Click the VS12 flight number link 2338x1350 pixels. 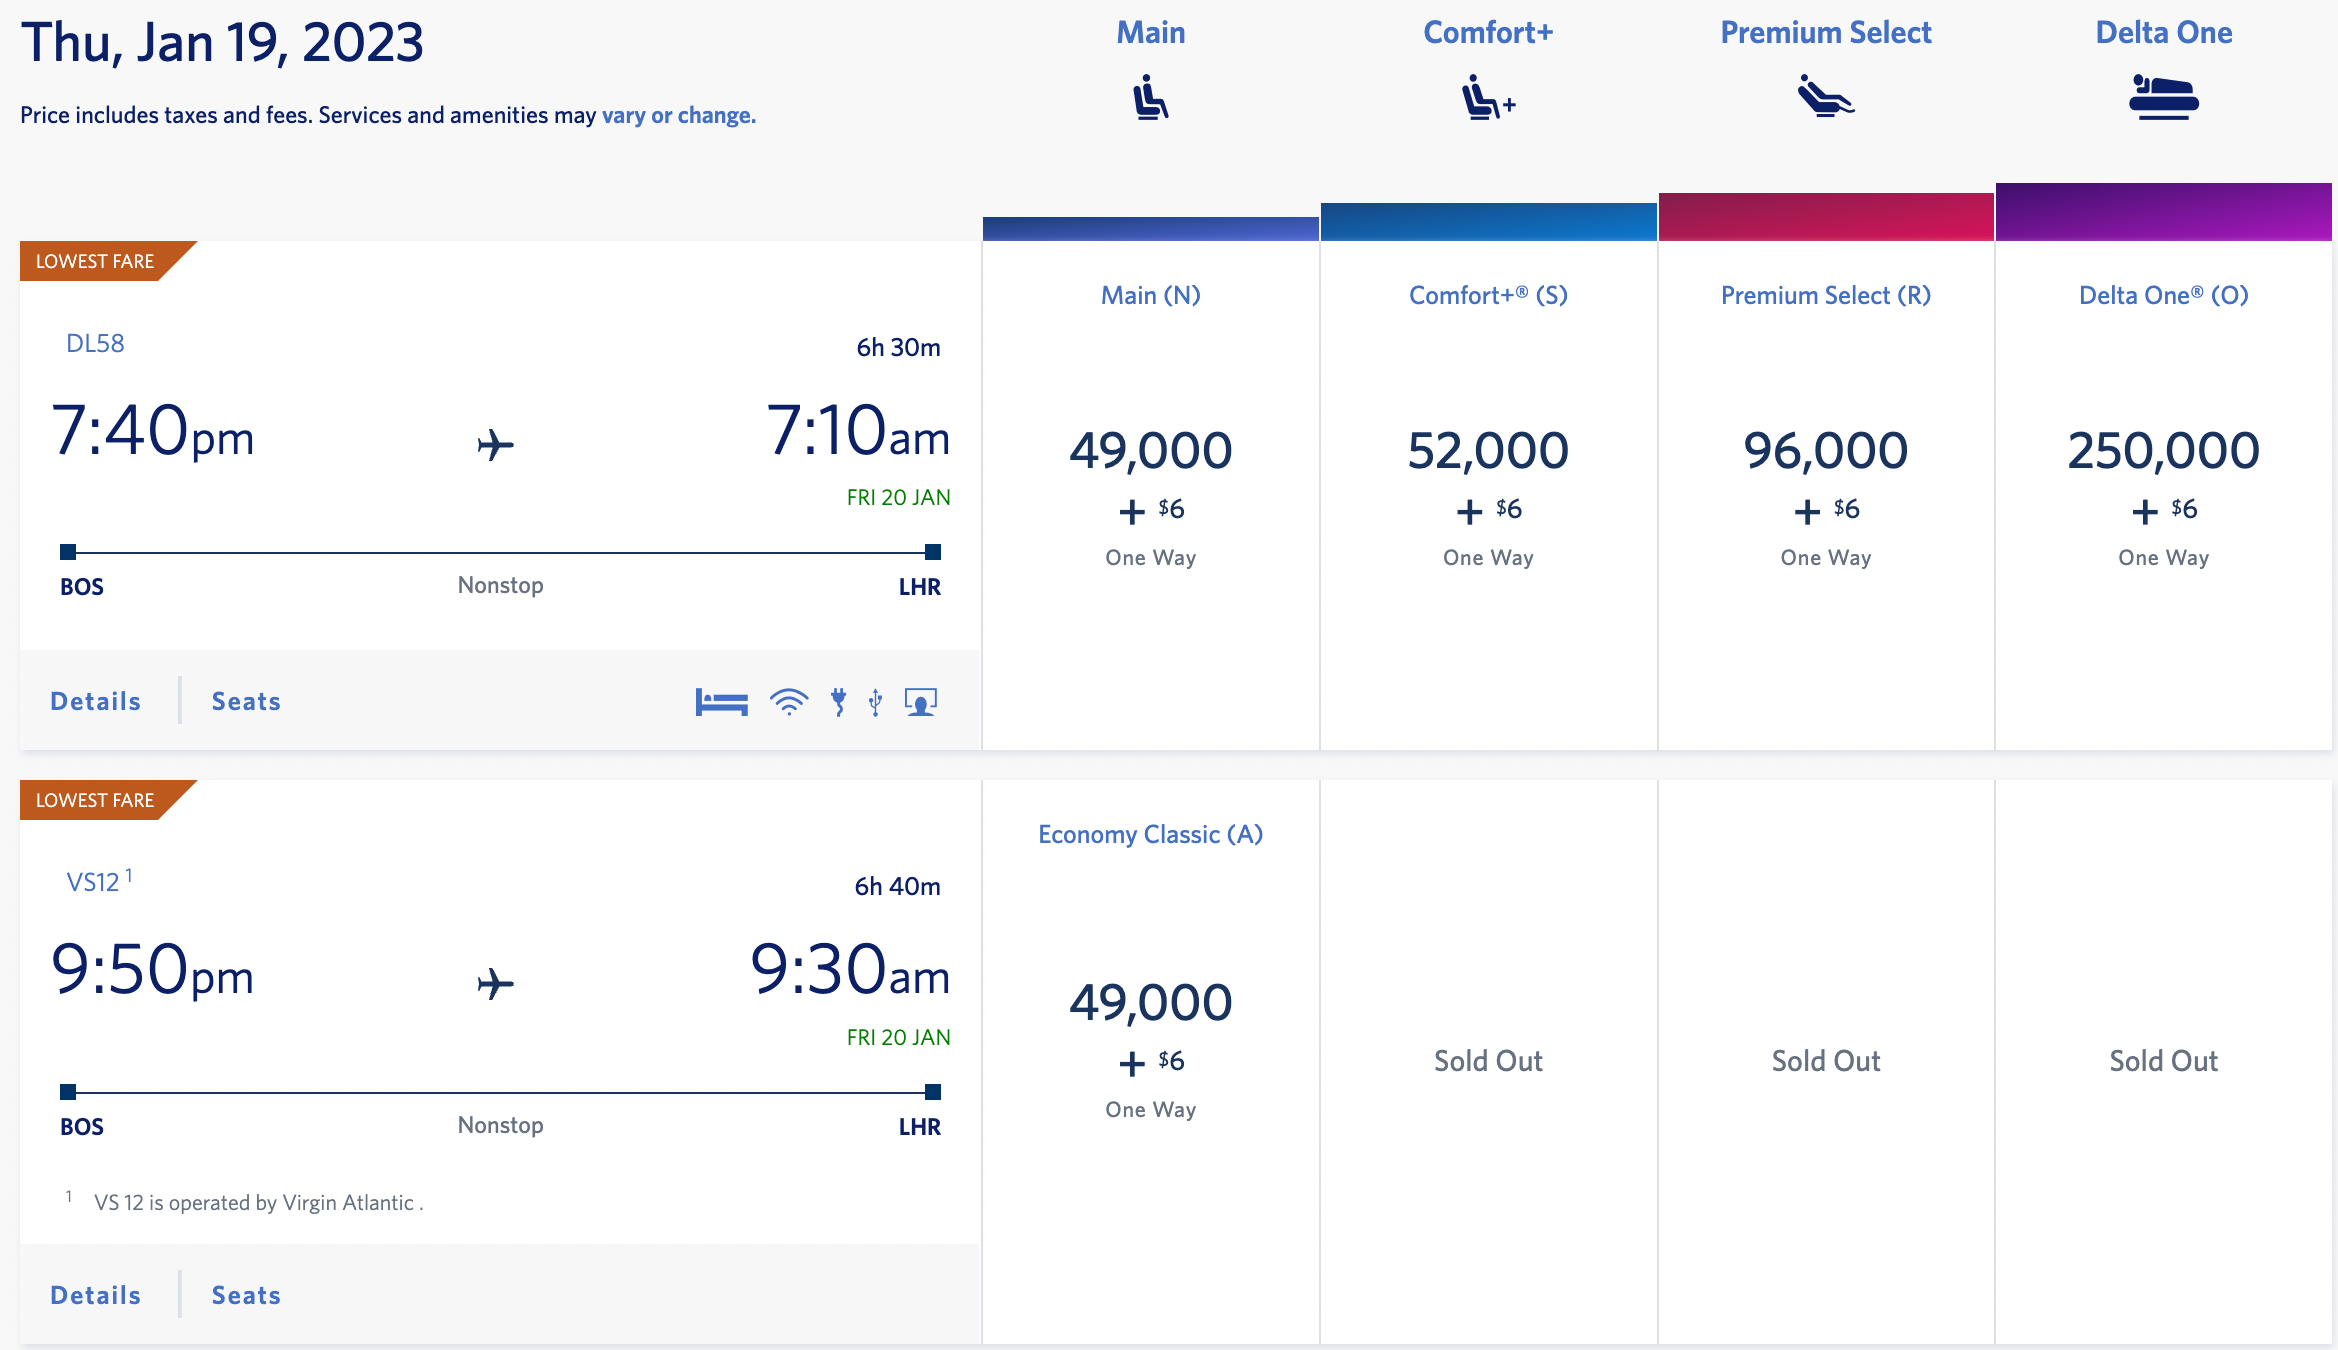pos(90,881)
